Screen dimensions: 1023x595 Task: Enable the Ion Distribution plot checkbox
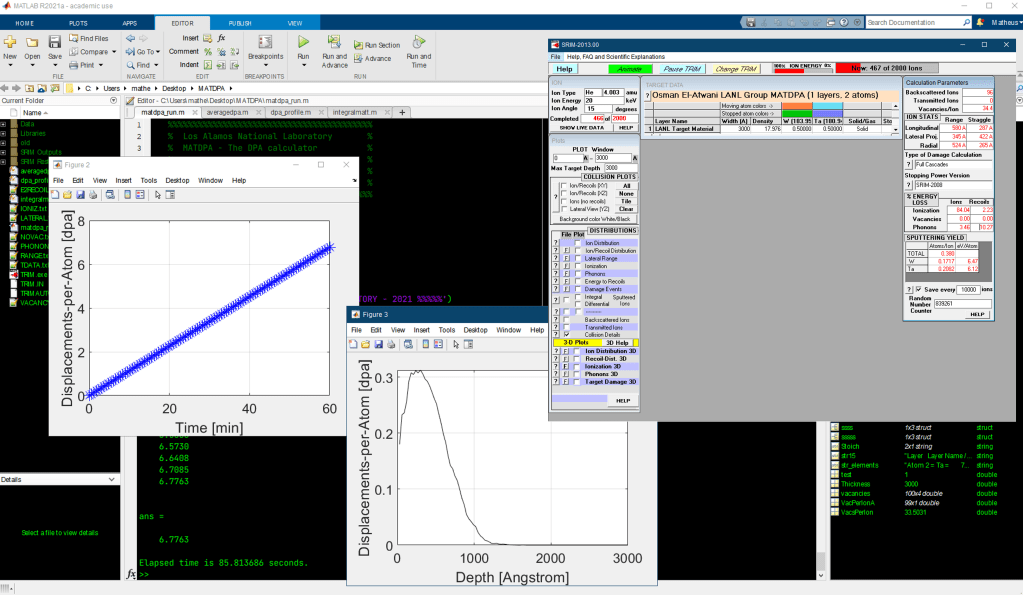coord(577,243)
